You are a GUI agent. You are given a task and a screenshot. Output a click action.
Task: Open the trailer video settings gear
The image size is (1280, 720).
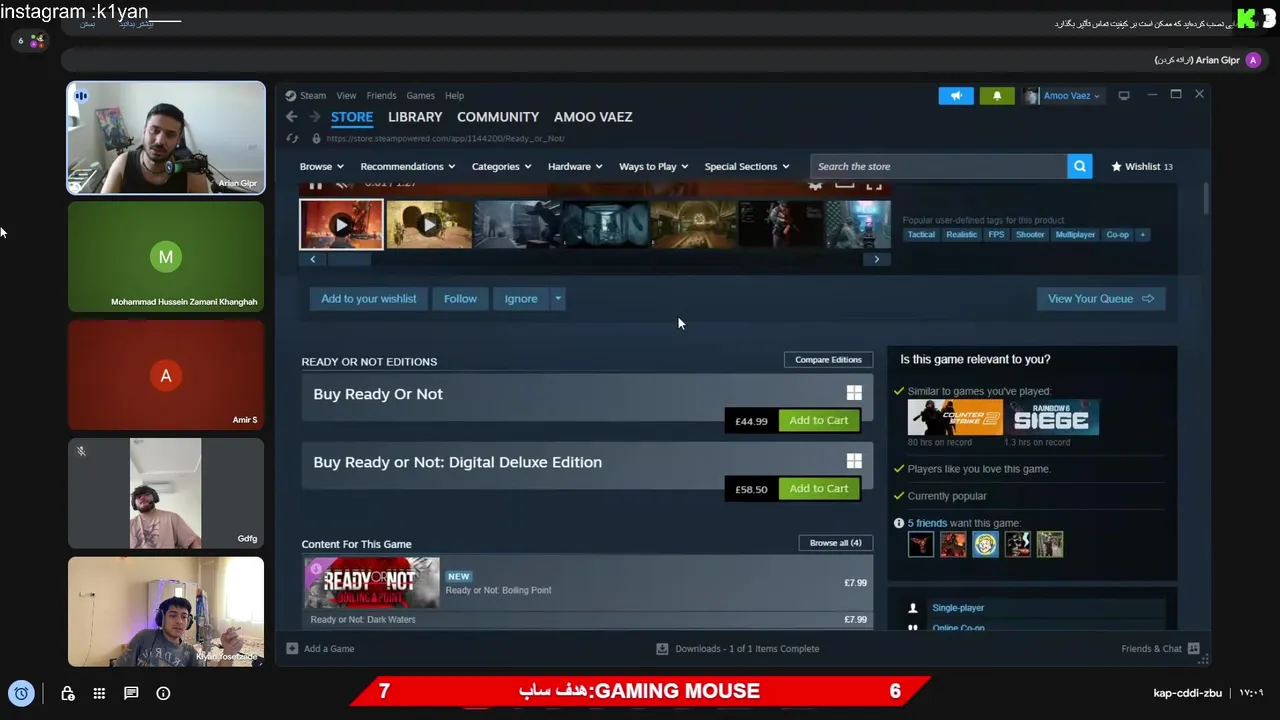click(x=815, y=185)
